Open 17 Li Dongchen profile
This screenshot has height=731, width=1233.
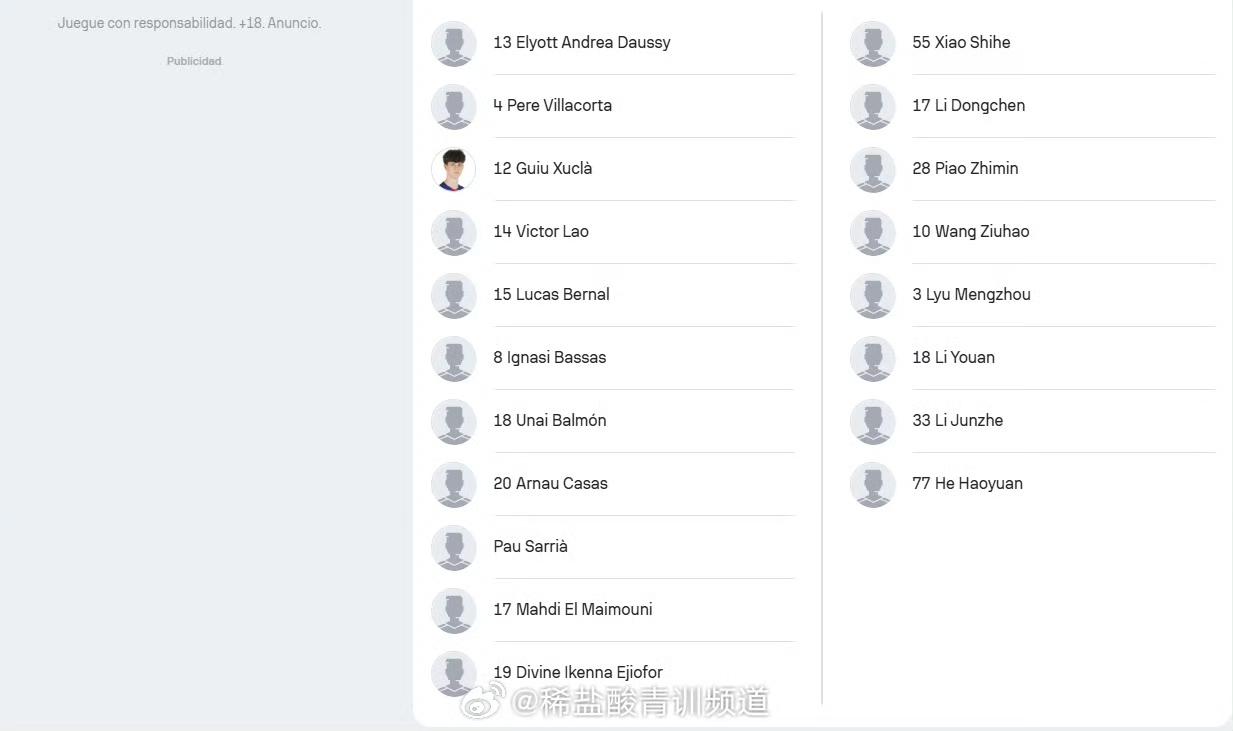(x=1032, y=106)
